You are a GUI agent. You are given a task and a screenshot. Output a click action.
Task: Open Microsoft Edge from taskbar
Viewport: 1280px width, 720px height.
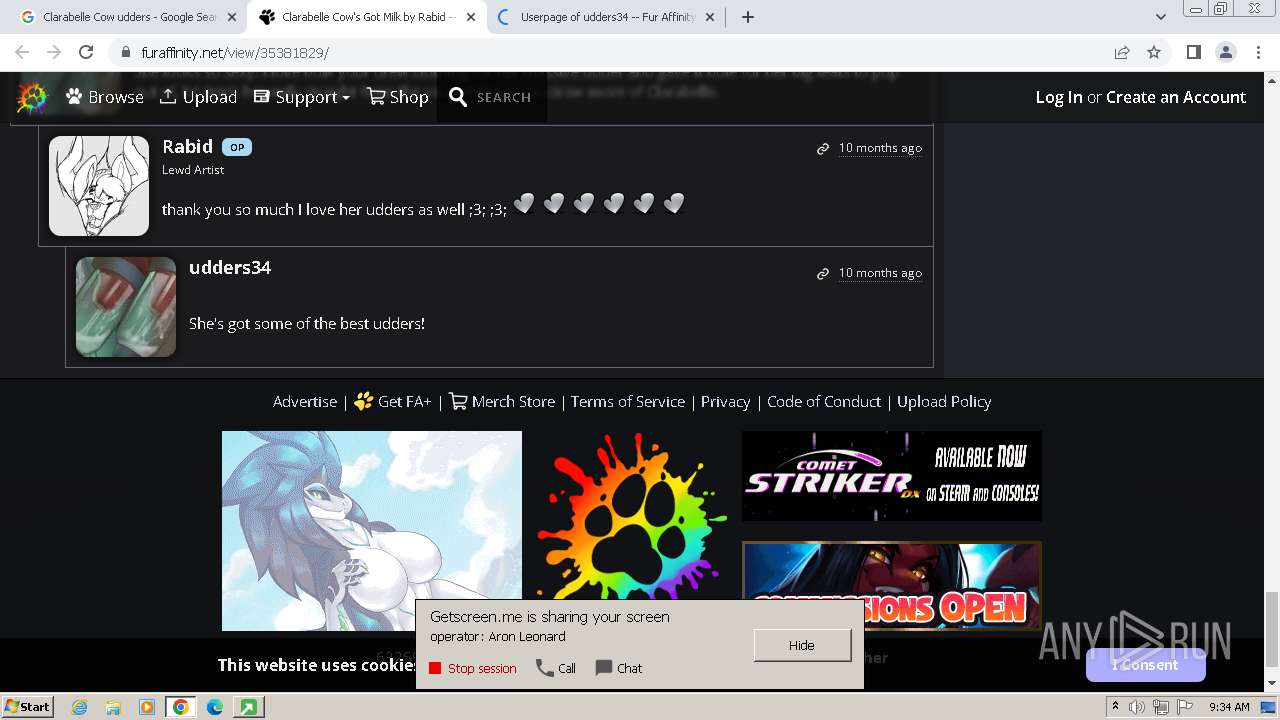point(214,707)
